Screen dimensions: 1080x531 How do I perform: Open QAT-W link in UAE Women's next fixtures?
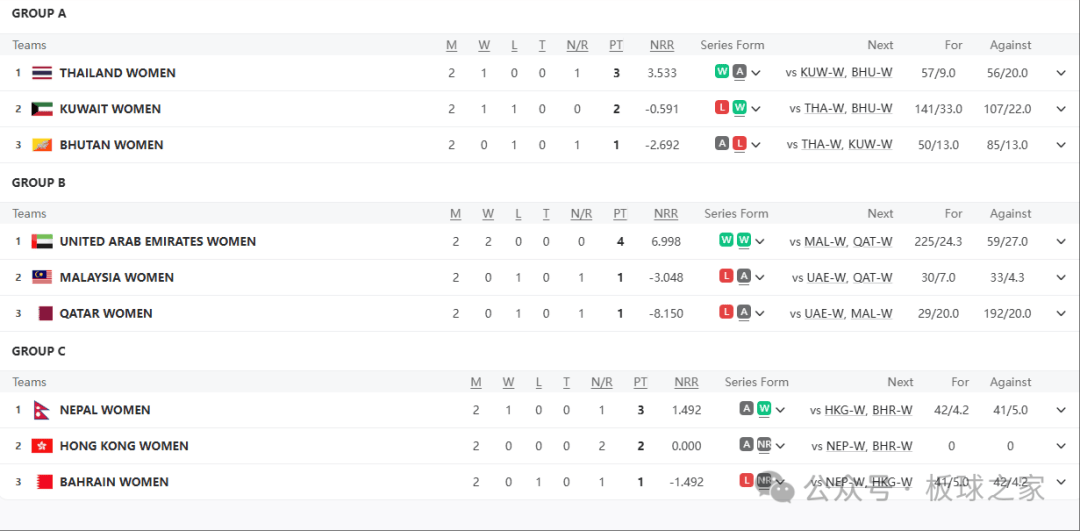click(x=872, y=242)
